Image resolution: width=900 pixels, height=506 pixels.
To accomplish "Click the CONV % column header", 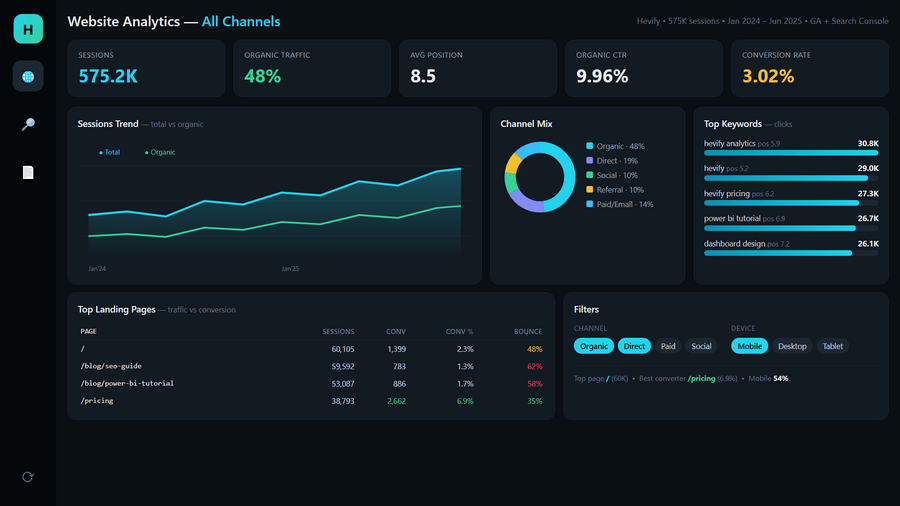I will coord(459,332).
